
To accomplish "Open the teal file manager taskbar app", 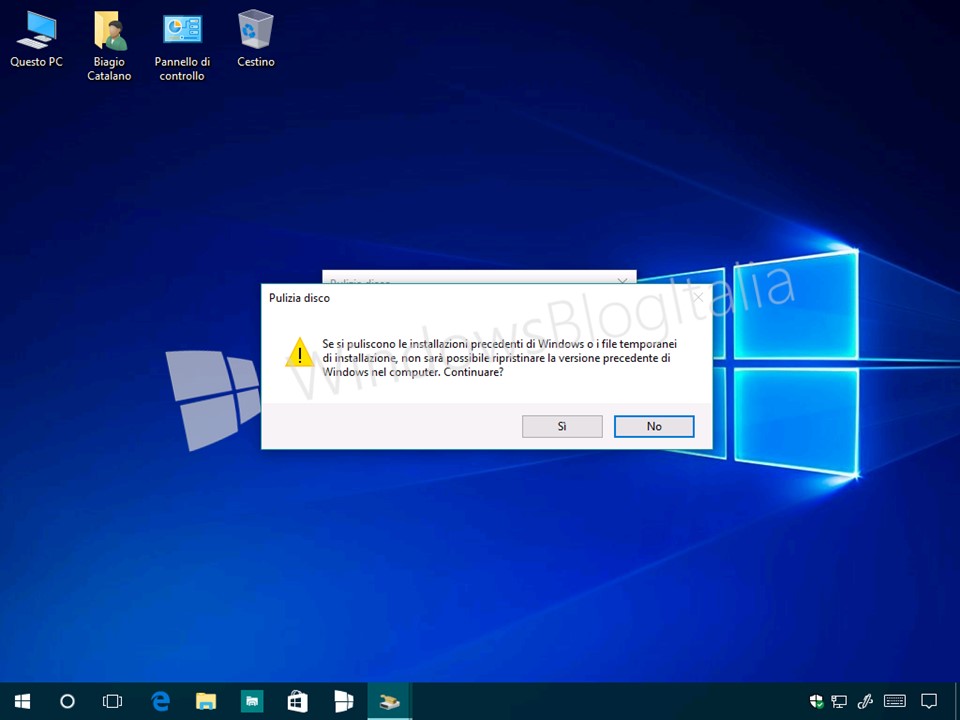I will tap(252, 702).
